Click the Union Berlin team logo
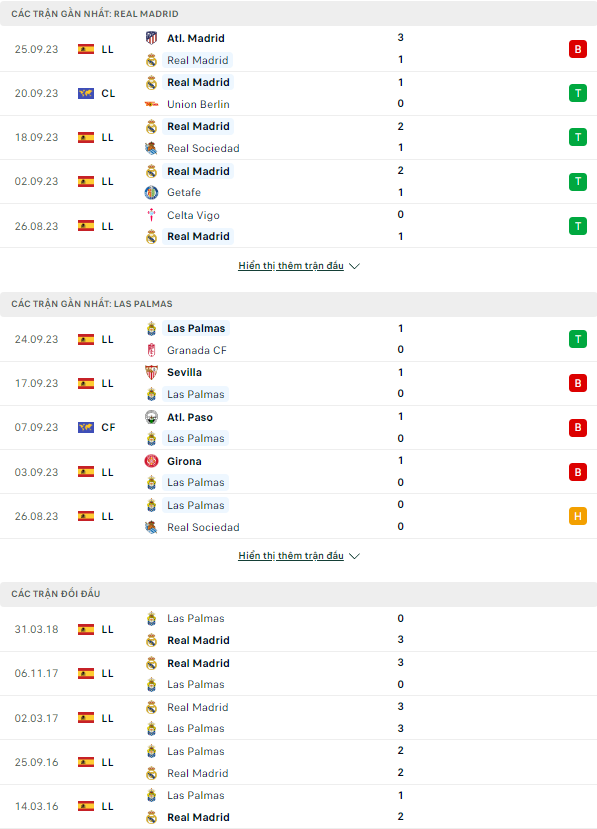597x829 pixels. (x=151, y=104)
